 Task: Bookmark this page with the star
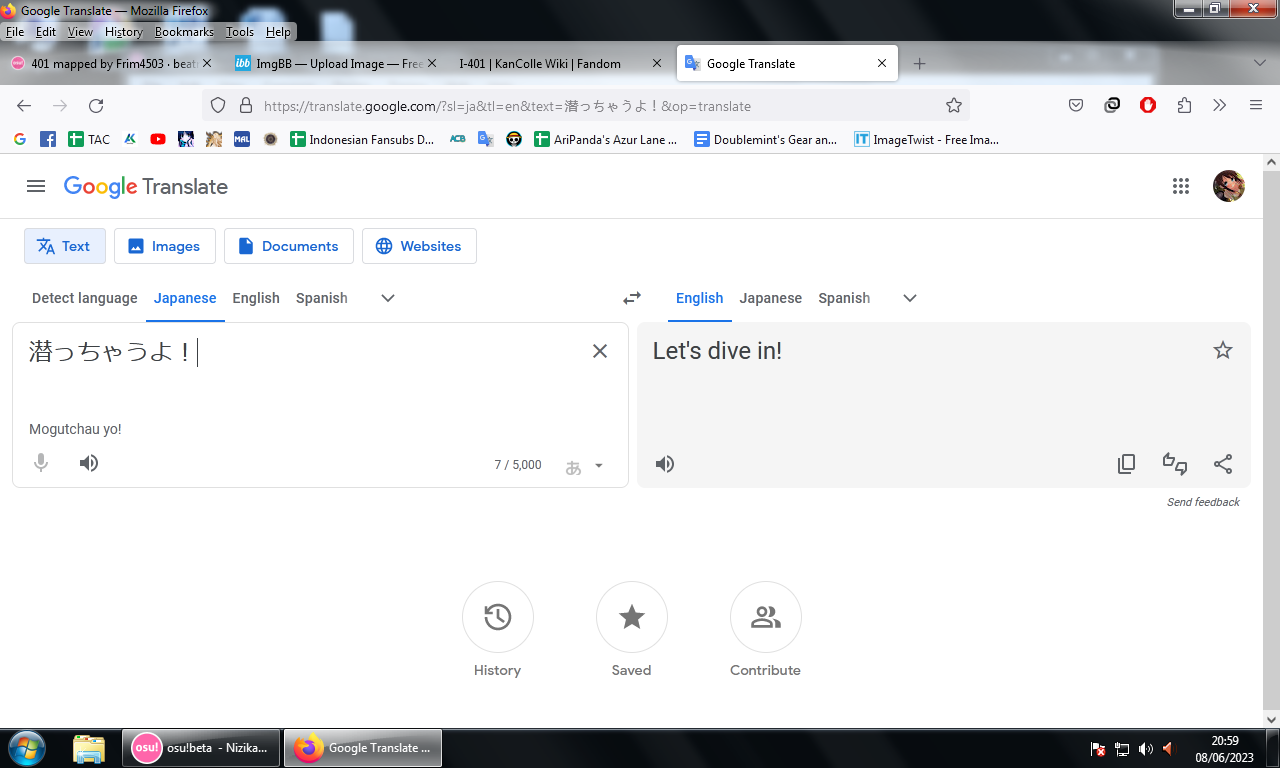[x=954, y=106]
